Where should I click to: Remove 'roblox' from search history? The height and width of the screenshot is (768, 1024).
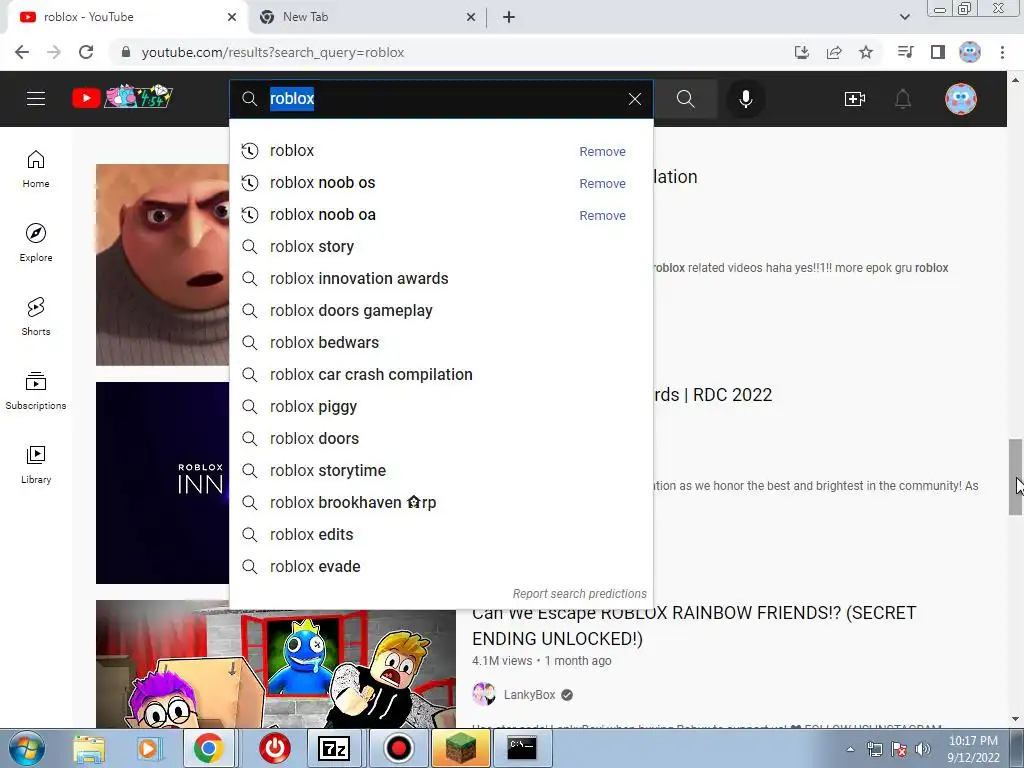click(602, 152)
